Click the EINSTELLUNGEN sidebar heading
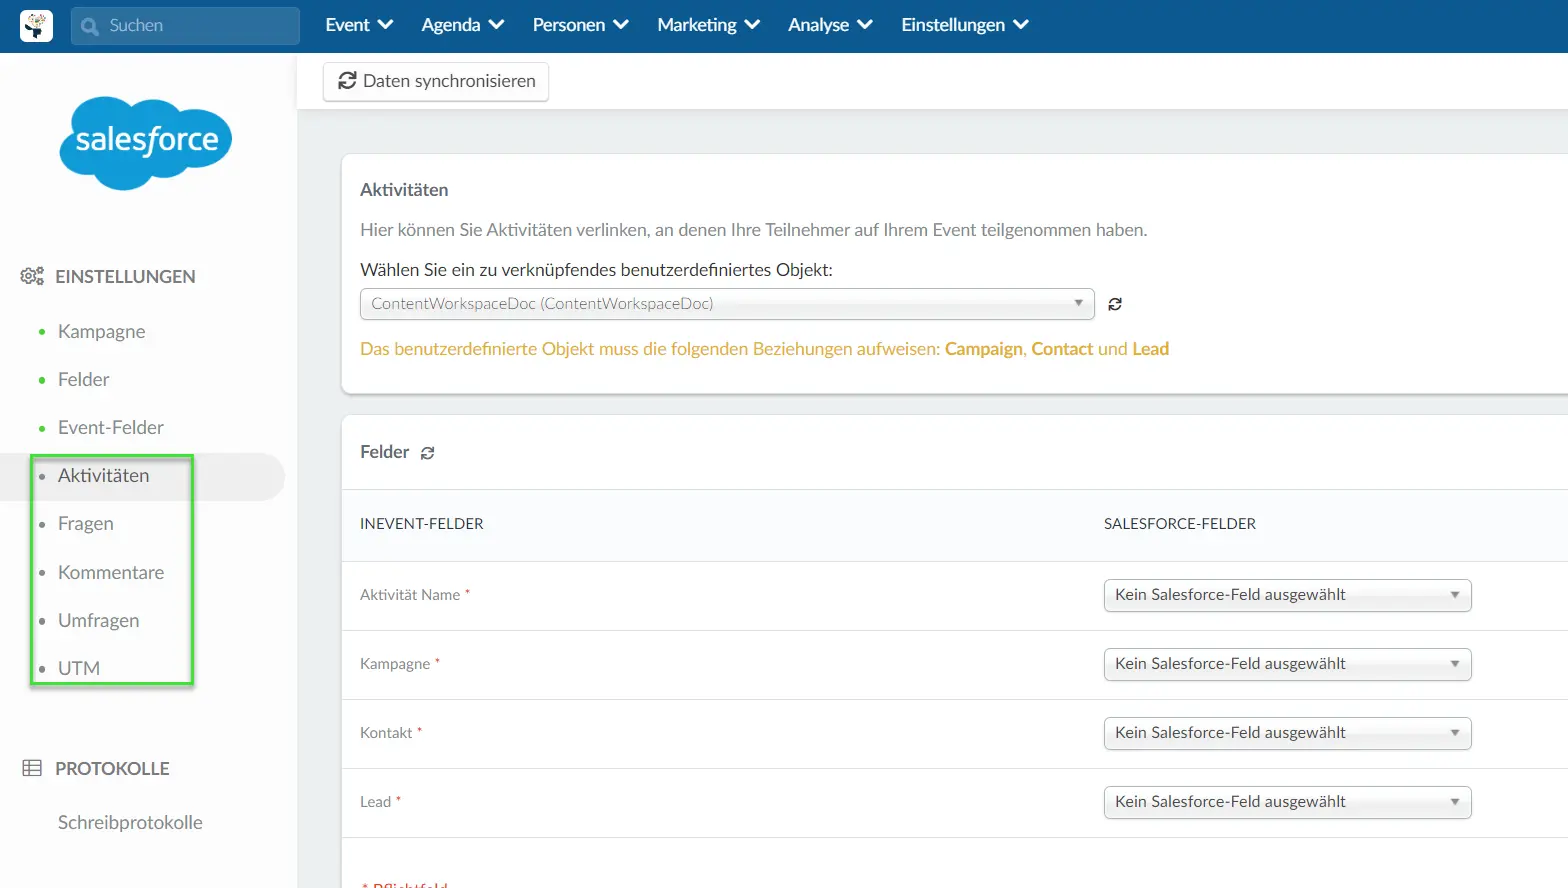This screenshot has width=1568, height=888. 125,277
